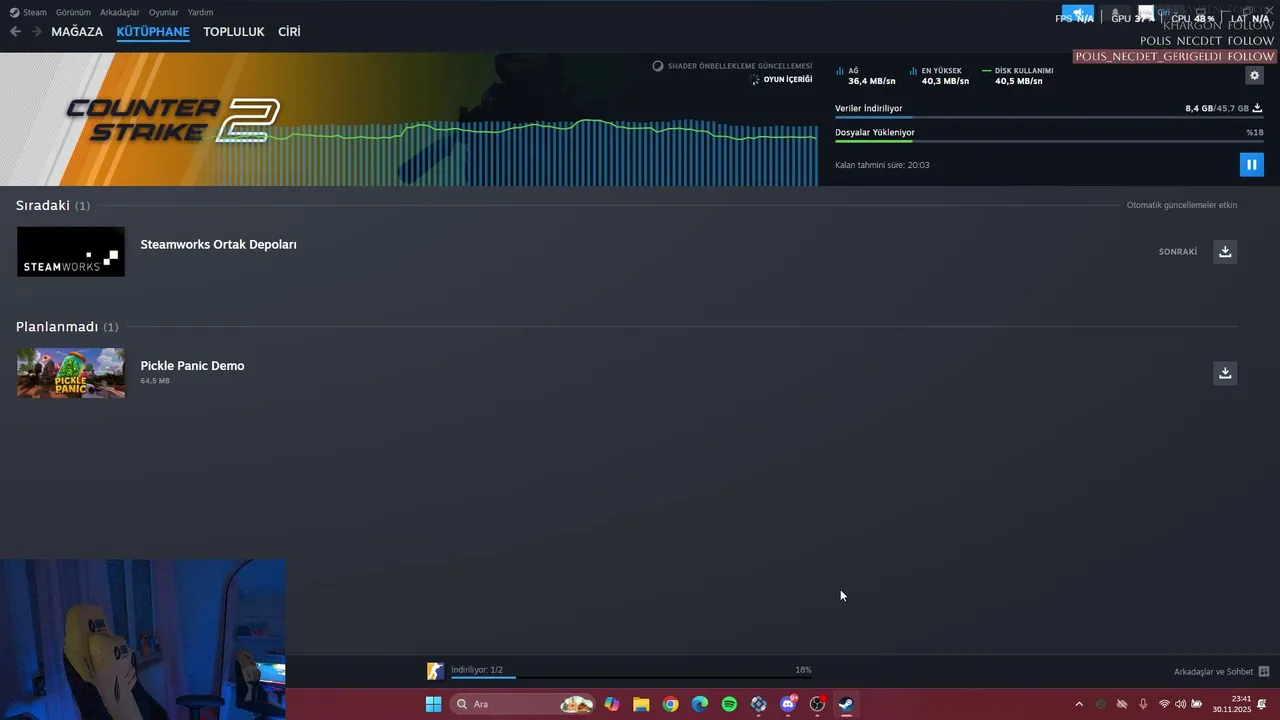Open Spotify from the taskbar
The height and width of the screenshot is (720, 1280).
(729, 704)
